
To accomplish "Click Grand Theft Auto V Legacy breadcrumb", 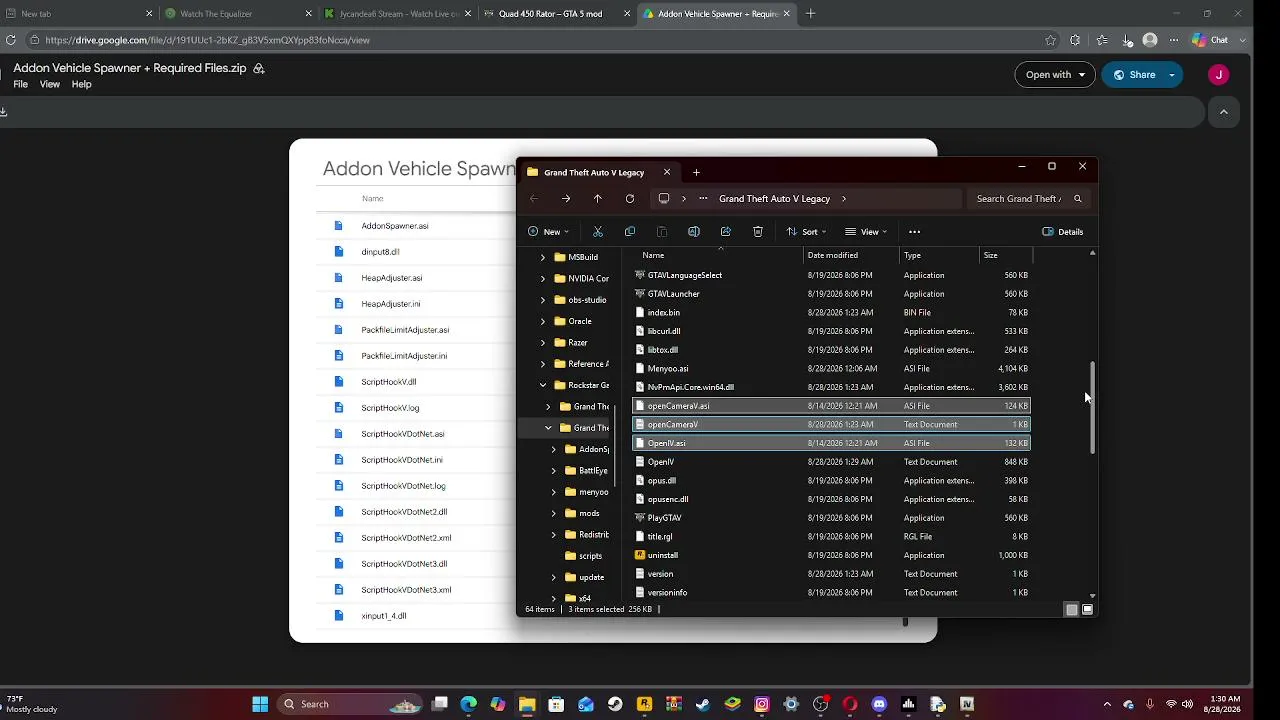I will coord(774,198).
